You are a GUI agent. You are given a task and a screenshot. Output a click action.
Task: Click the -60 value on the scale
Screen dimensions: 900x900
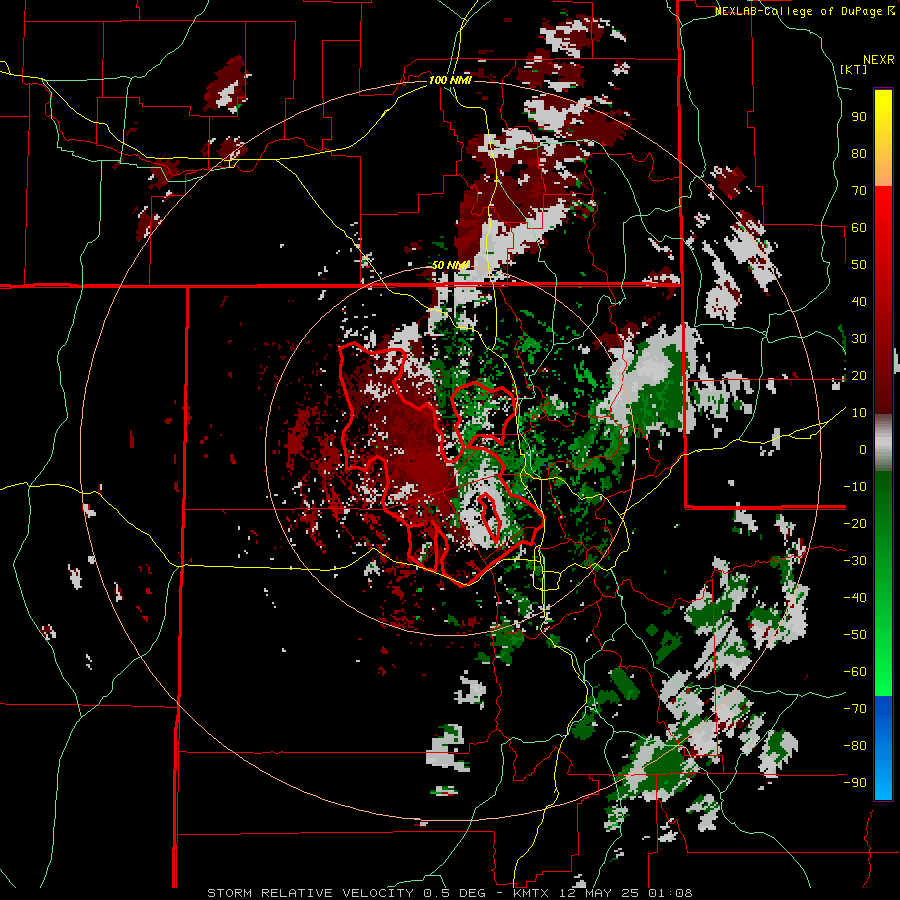(x=855, y=672)
